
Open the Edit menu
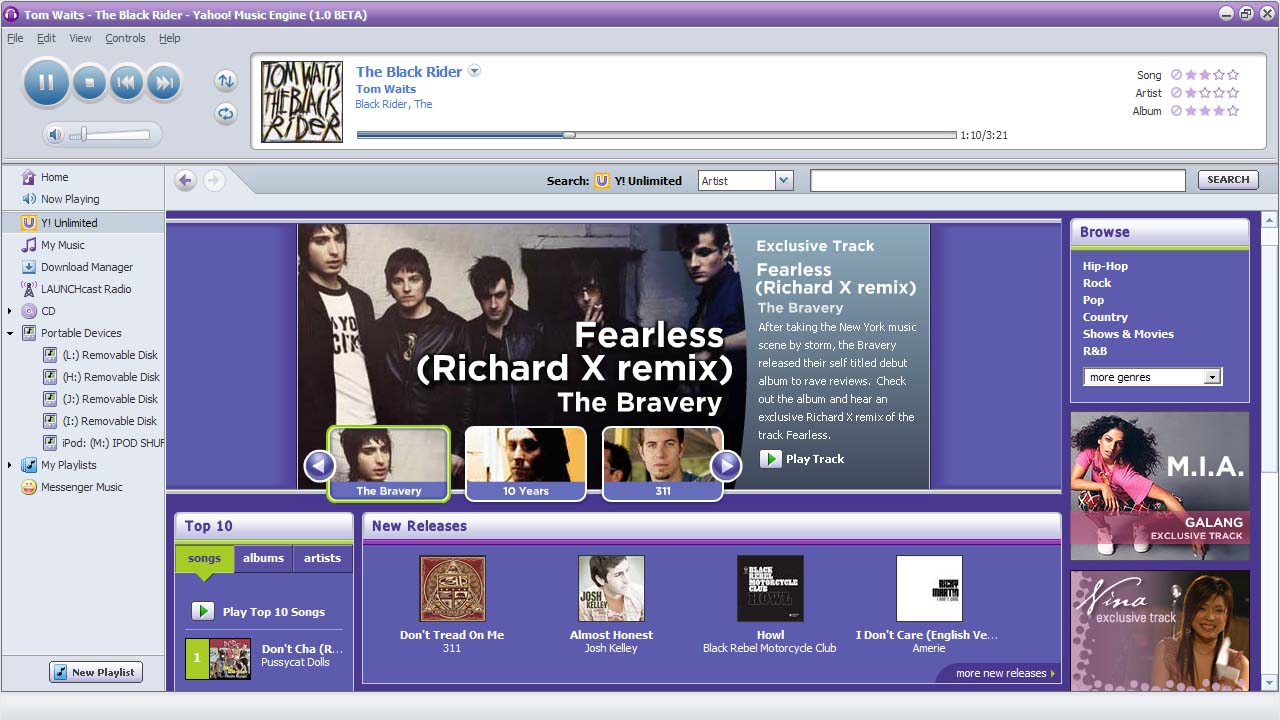(x=46, y=38)
